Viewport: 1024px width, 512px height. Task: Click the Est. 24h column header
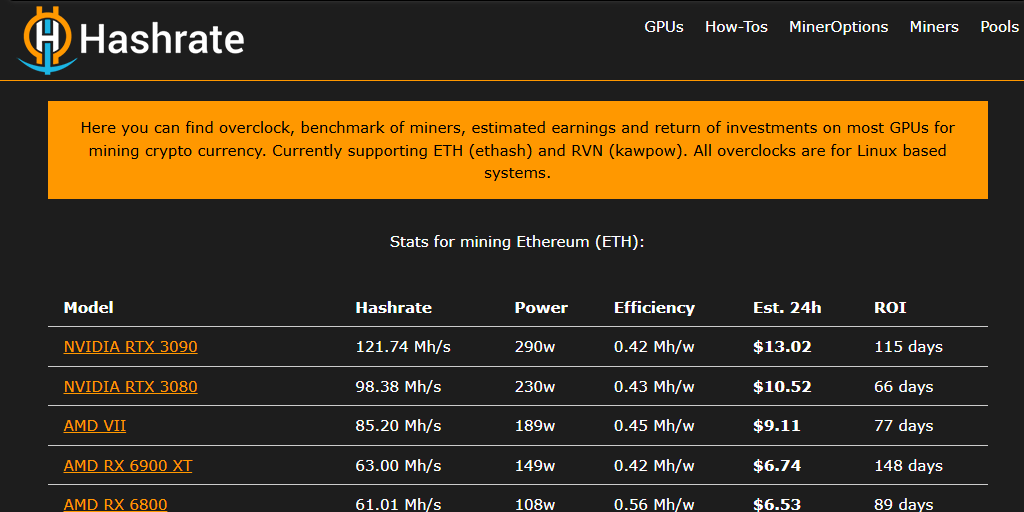pyautogui.click(x=787, y=307)
